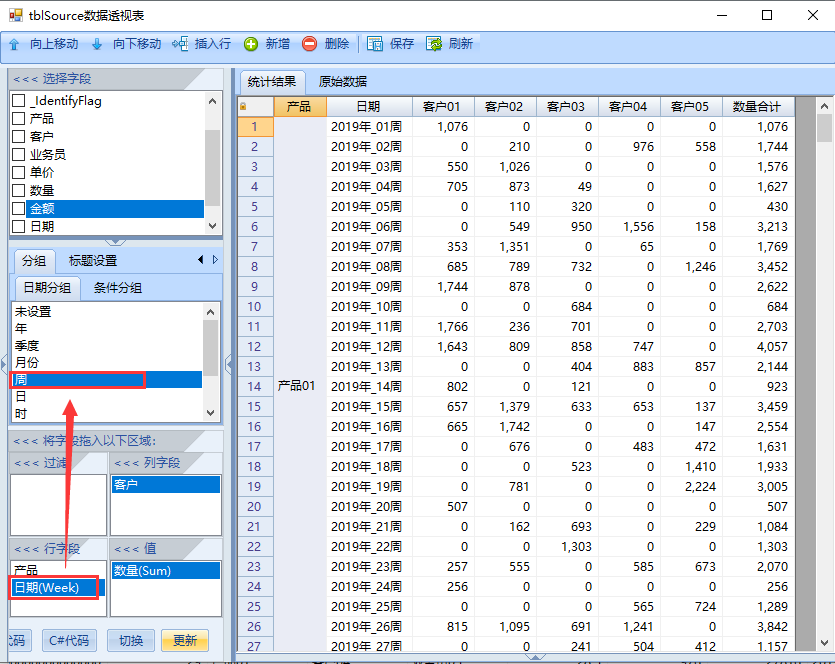
Task: Click the 向上移动 toolbar button
Action: pos(44,44)
